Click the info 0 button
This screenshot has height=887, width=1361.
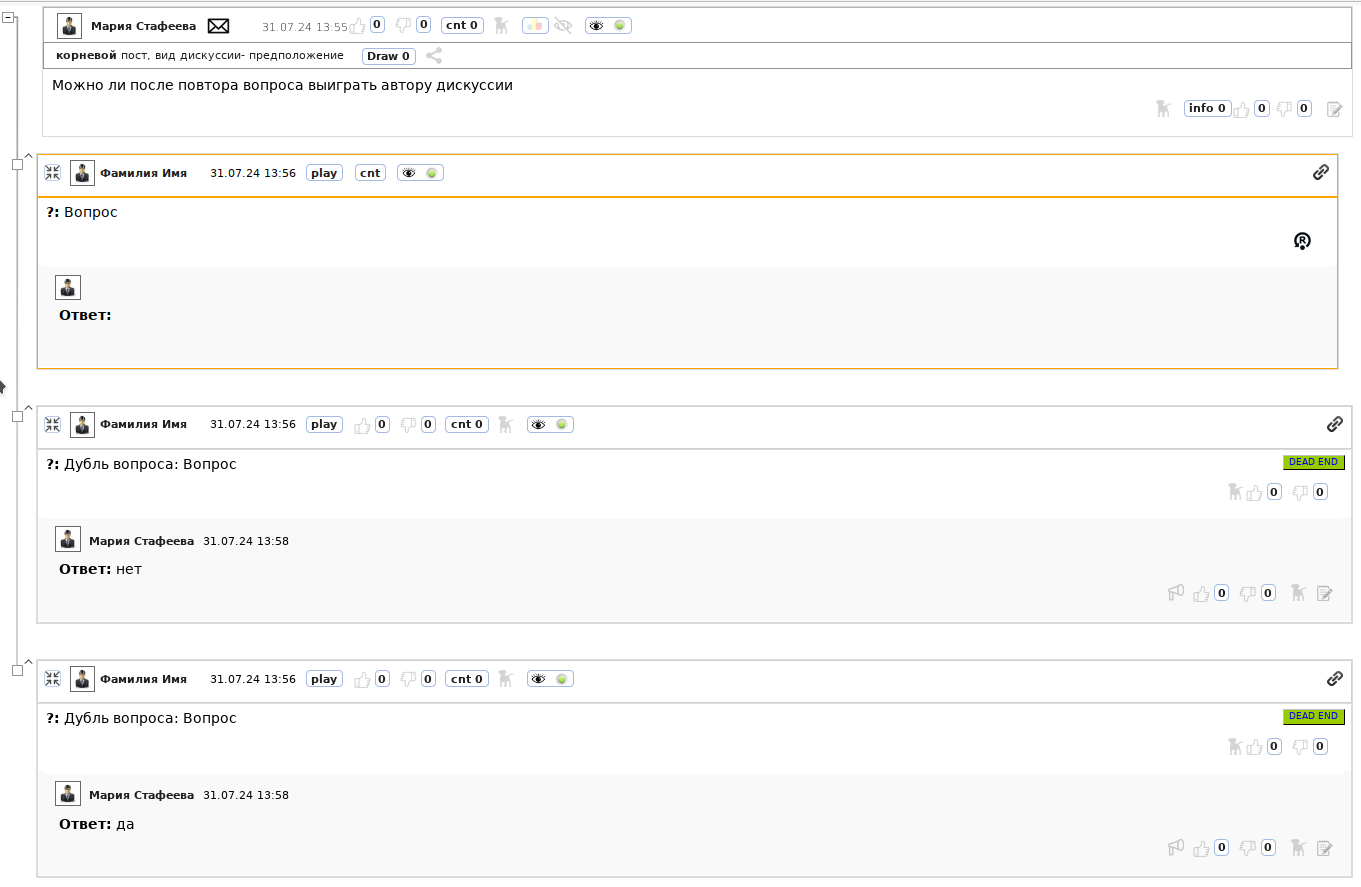[1207, 108]
